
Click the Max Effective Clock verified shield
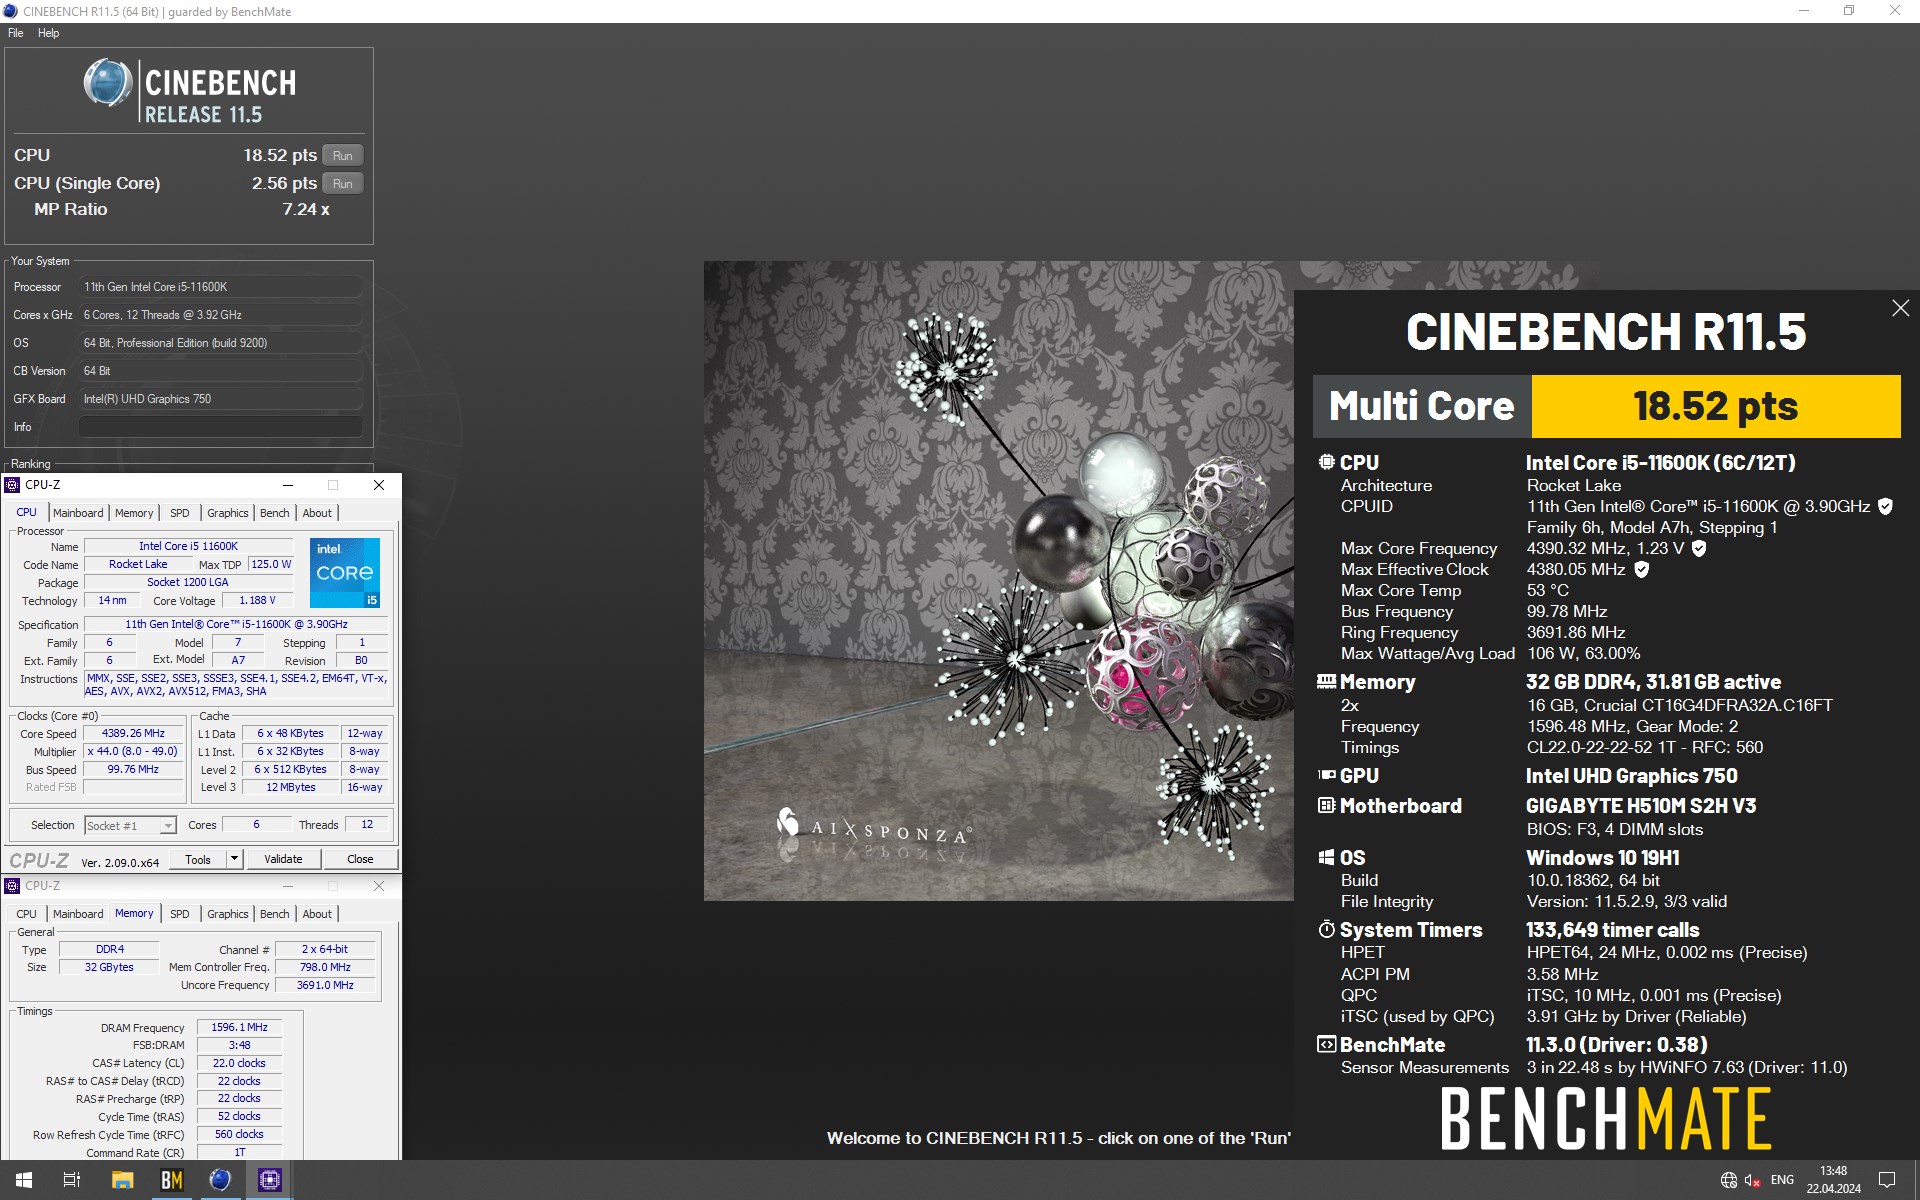click(x=1641, y=570)
